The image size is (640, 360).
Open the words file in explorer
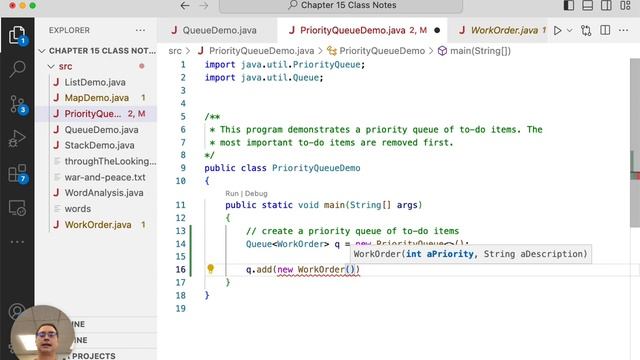click(78, 209)
